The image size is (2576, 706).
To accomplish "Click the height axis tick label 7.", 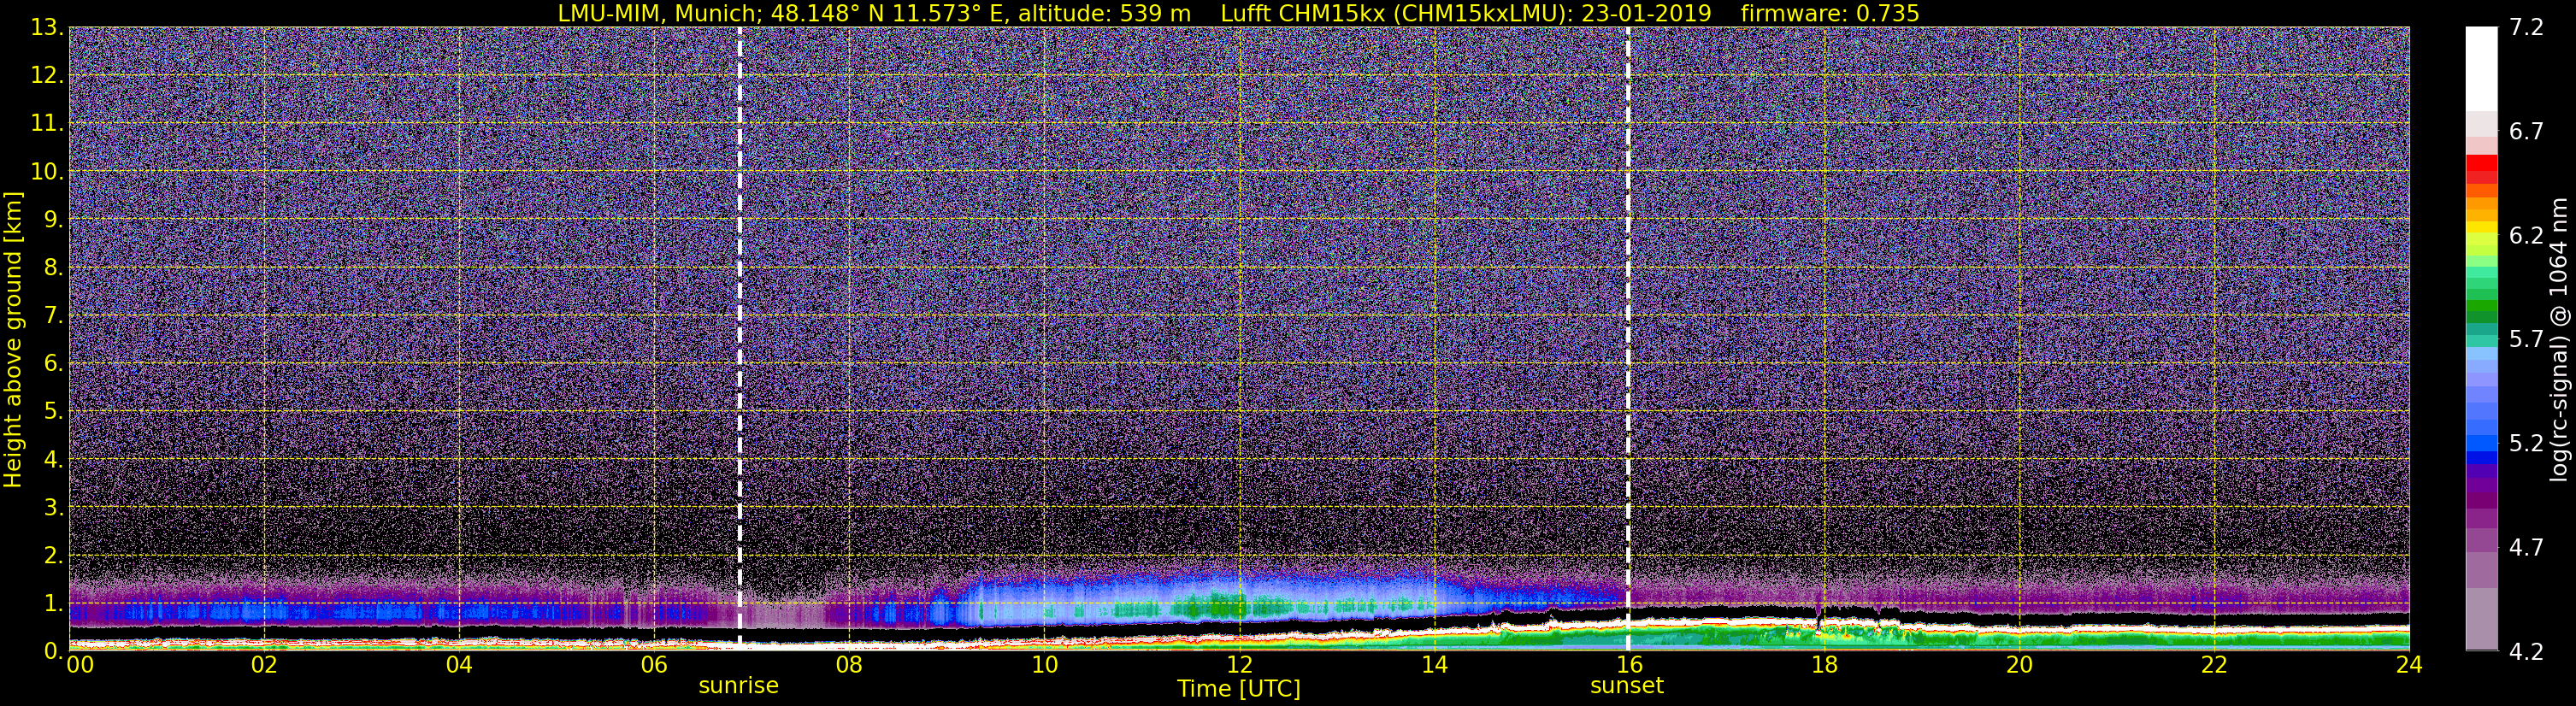I will [52, 316].
